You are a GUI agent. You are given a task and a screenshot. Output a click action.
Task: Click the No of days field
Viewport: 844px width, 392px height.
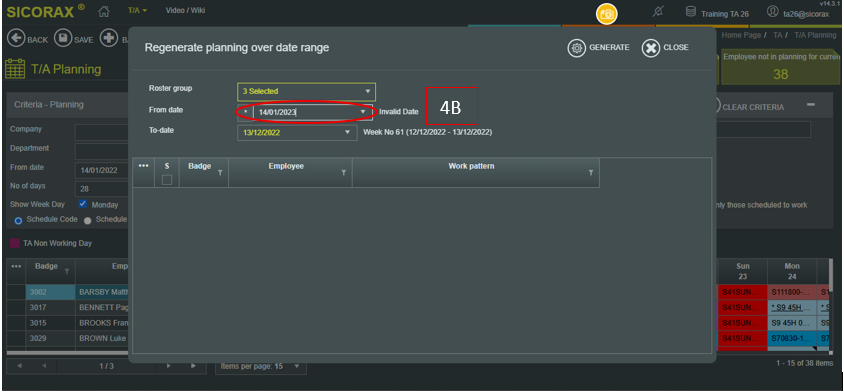point(102,189)
